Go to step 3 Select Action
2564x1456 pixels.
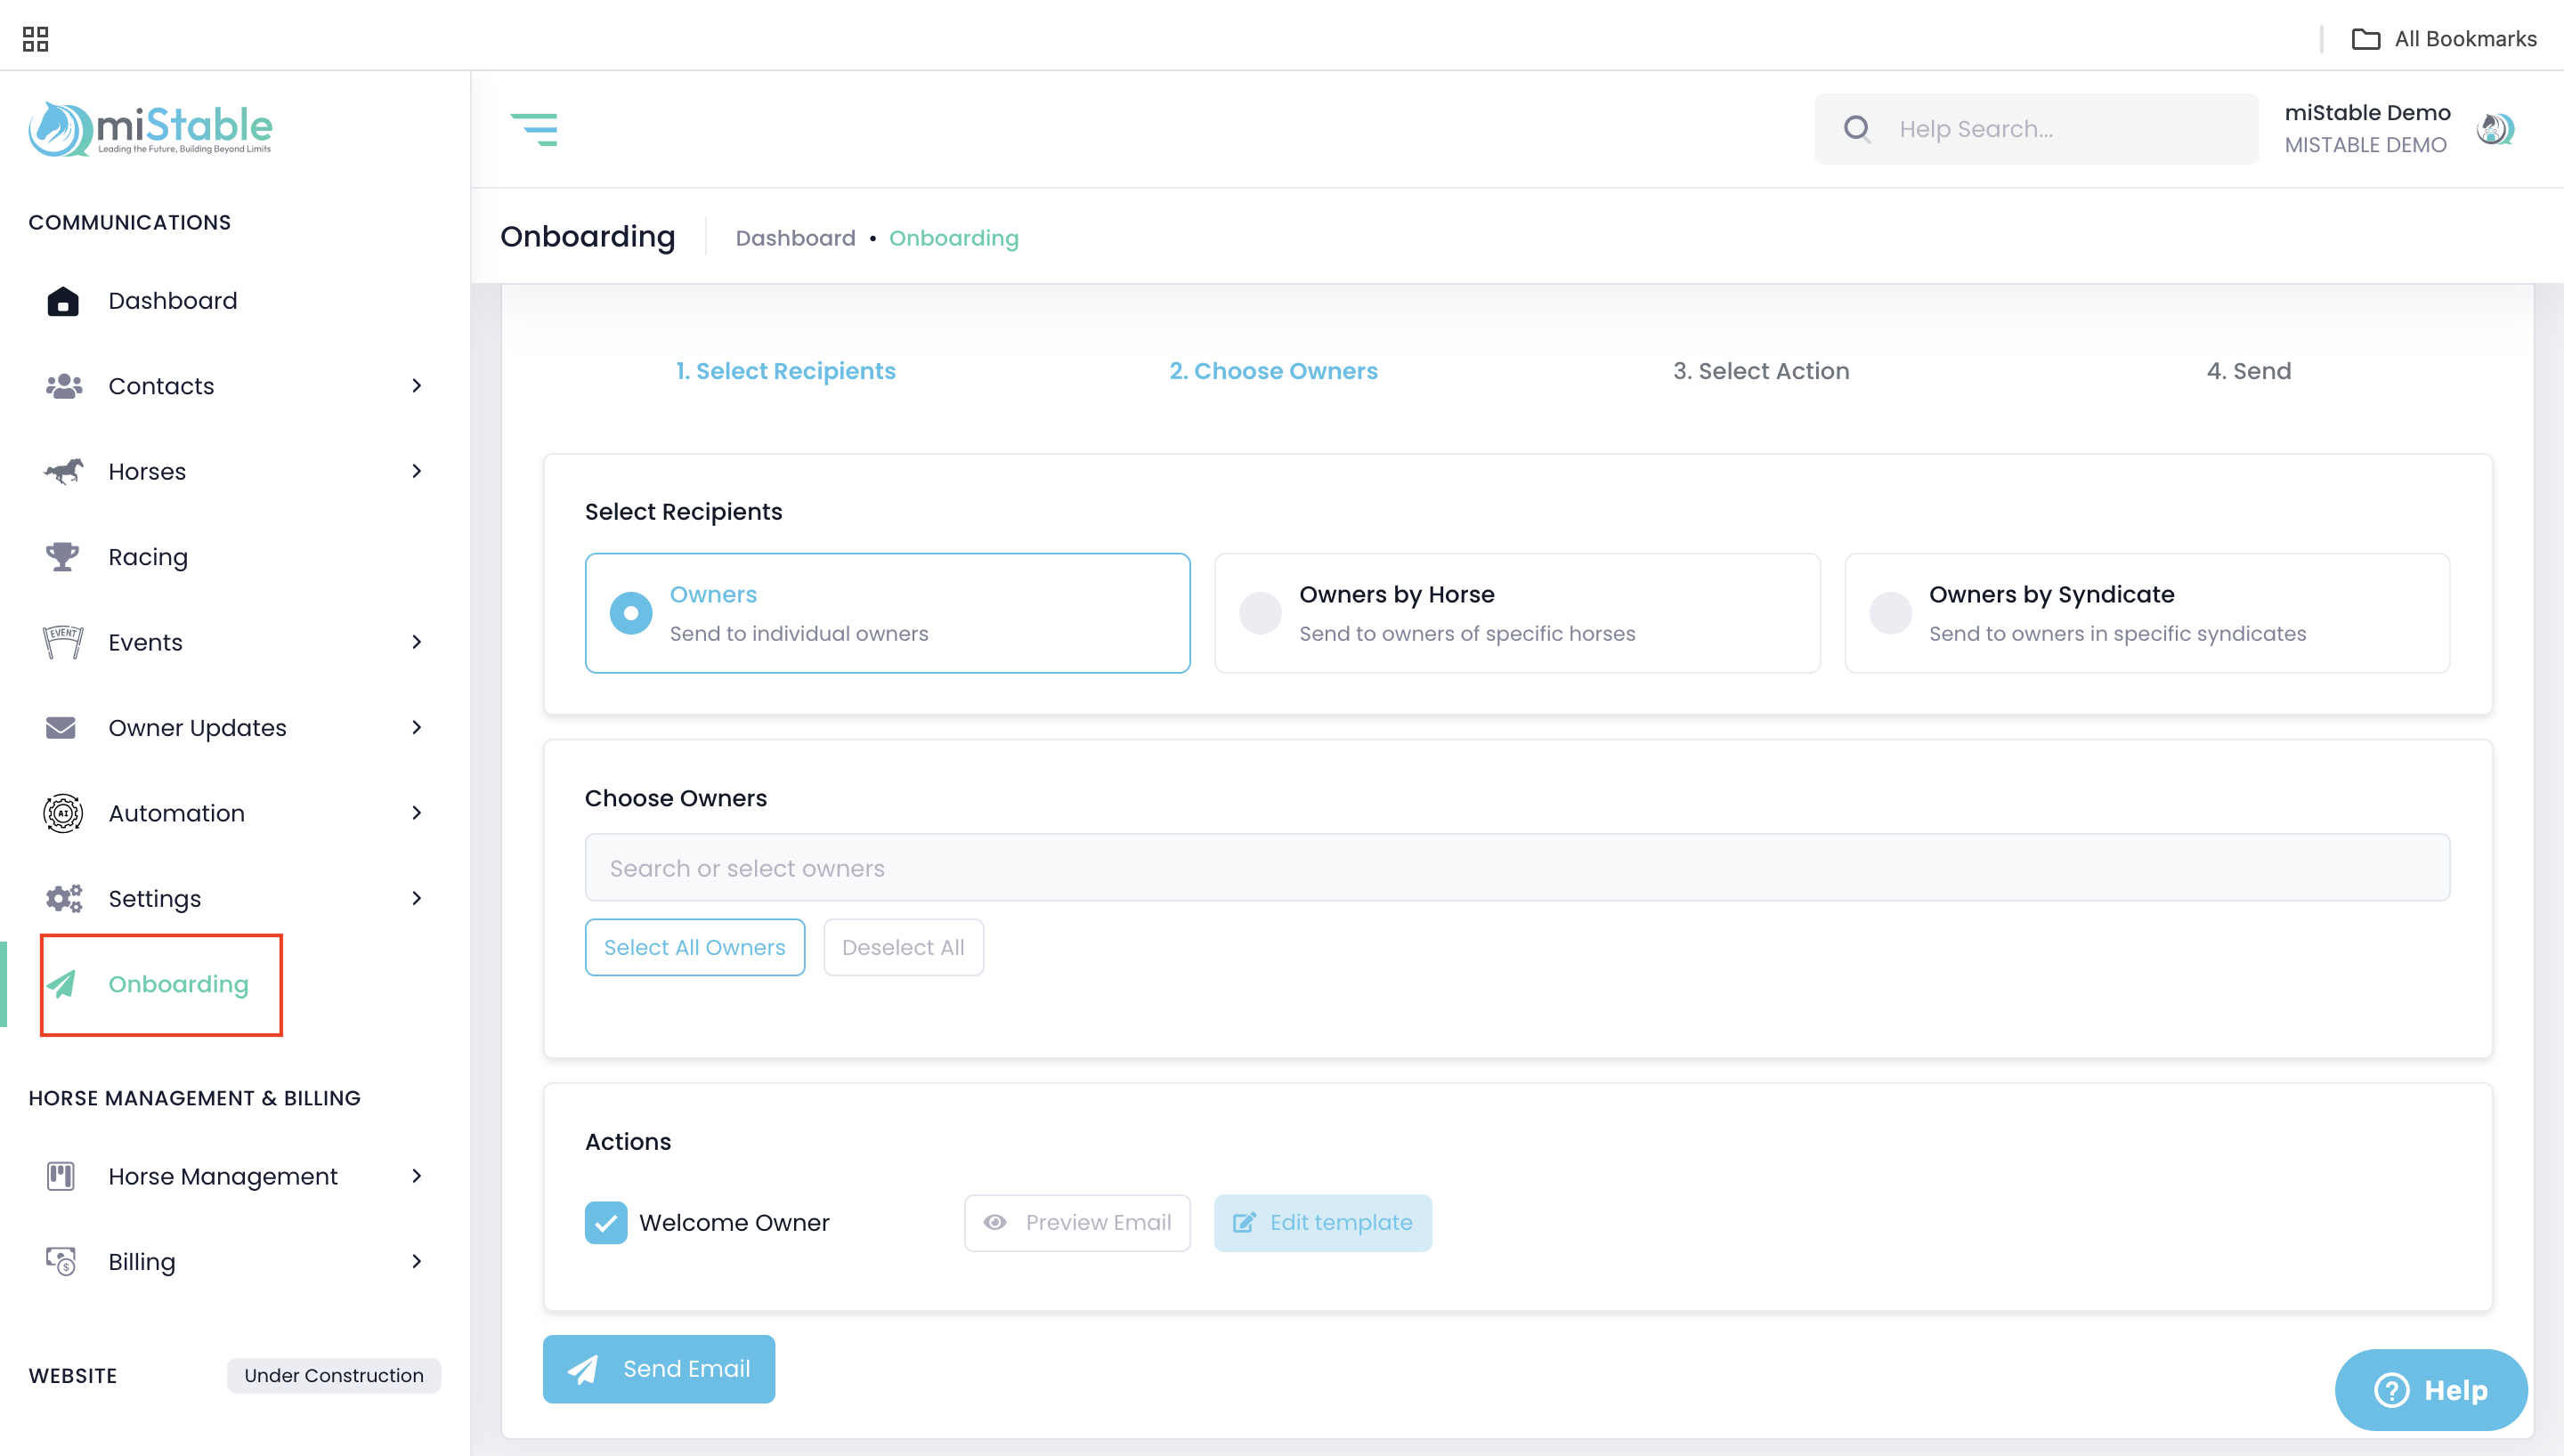click(x=1760, y=371)
